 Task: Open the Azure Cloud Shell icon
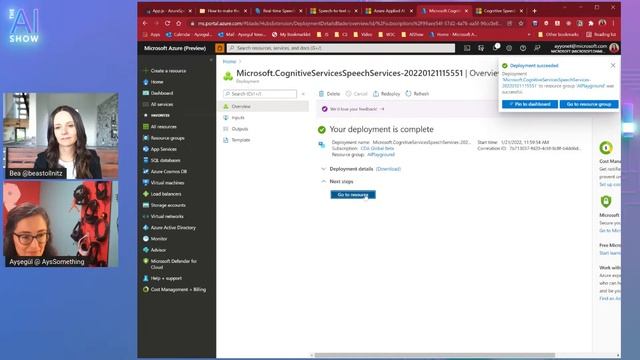(467, 48)
